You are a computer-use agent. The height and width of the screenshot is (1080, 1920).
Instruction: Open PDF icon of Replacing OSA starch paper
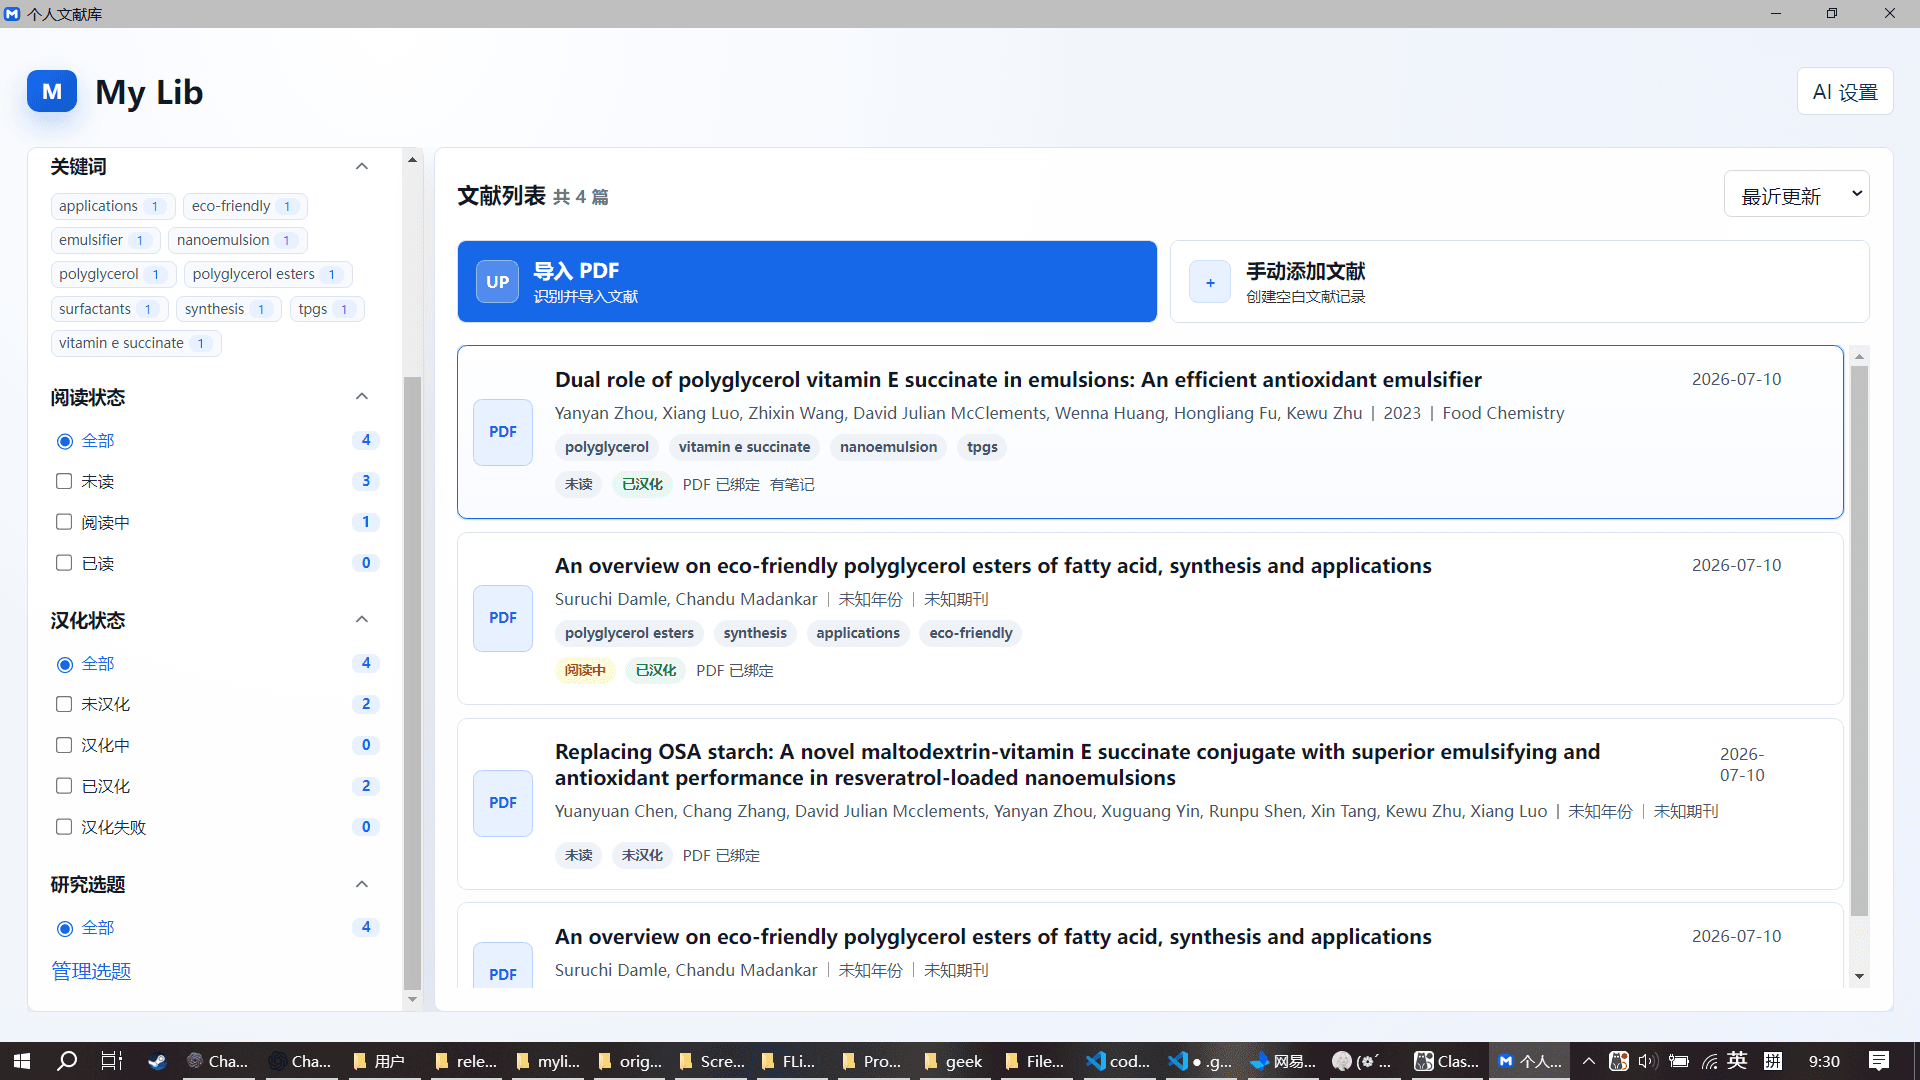tap(503, 803)
